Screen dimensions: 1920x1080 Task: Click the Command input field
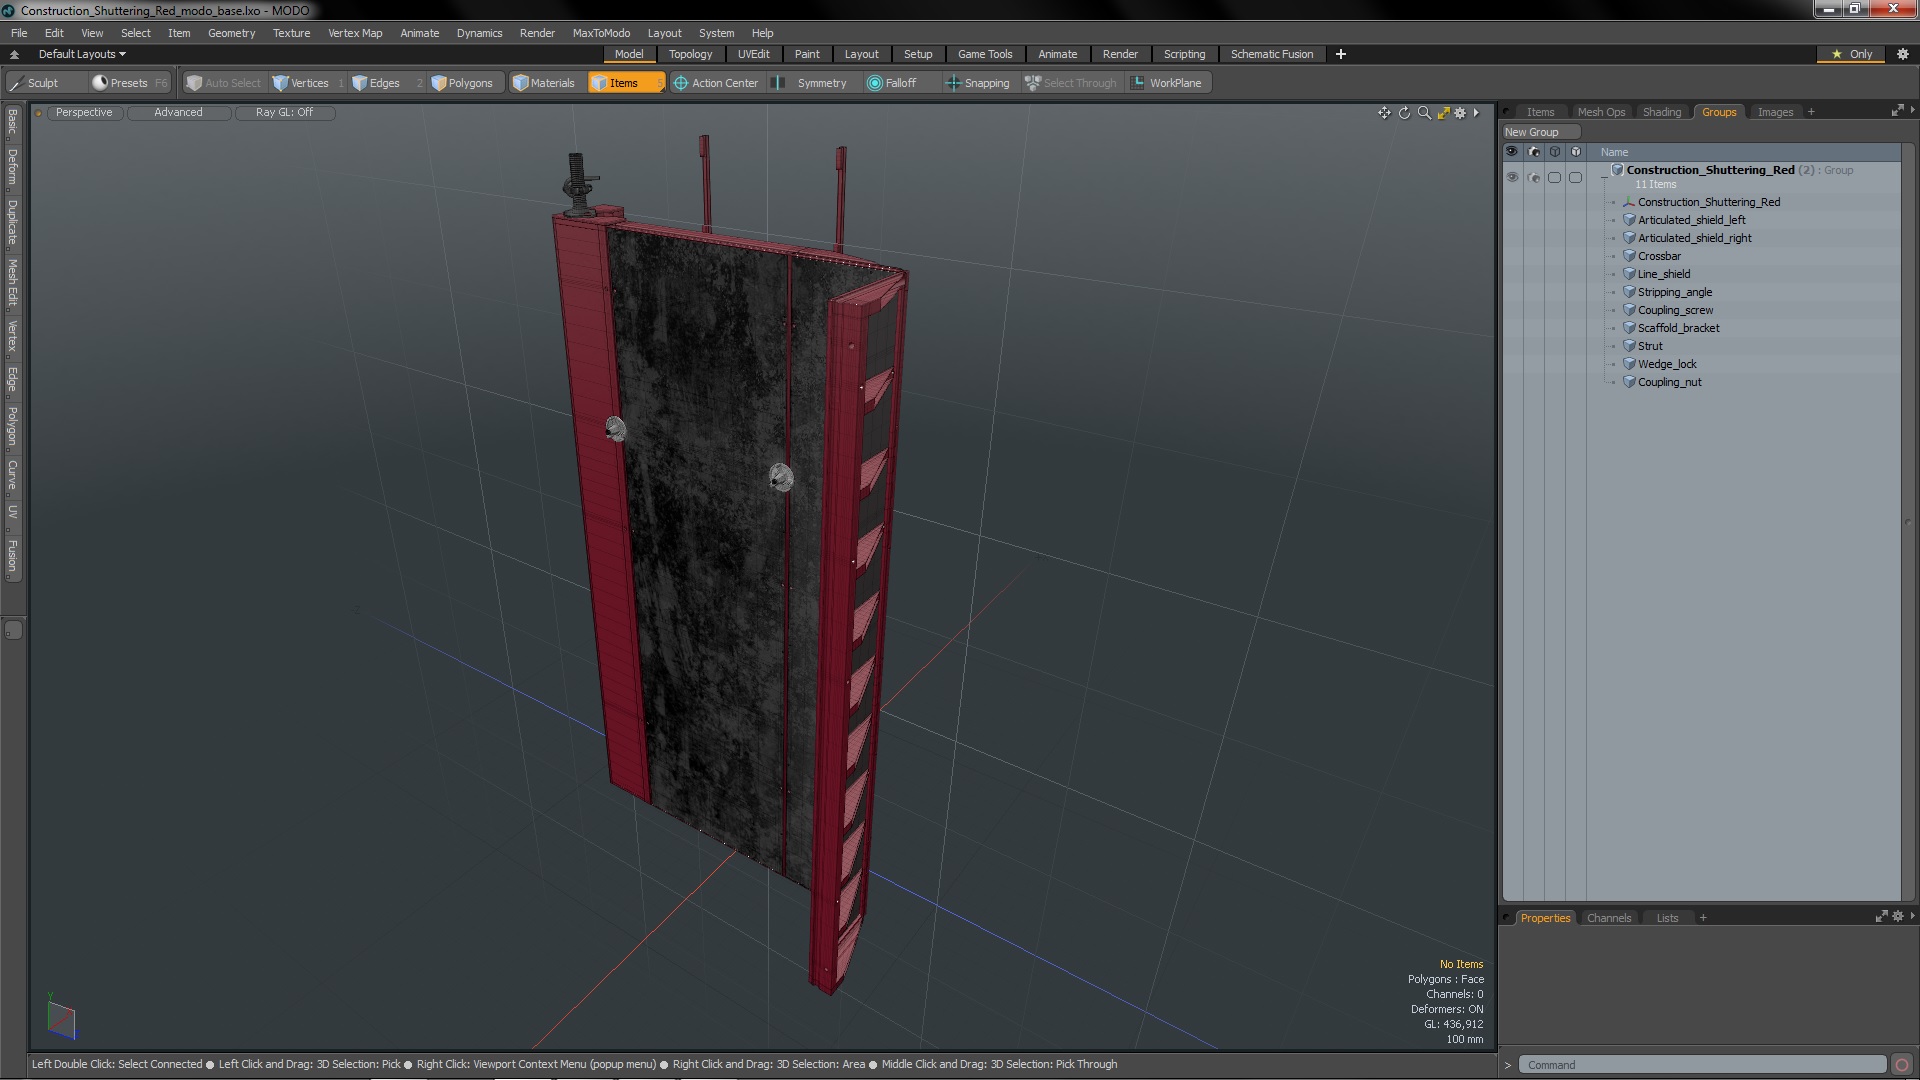(1702, 1064)
